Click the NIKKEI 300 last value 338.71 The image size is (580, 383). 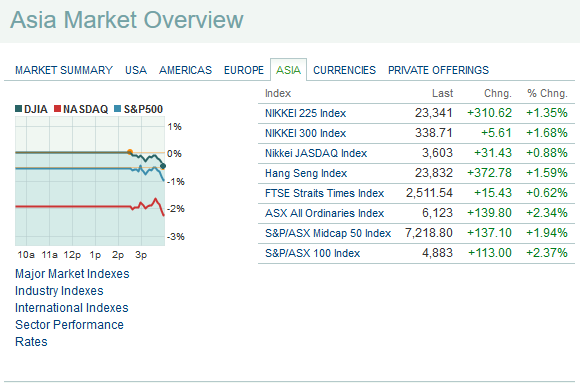(434, 133)
